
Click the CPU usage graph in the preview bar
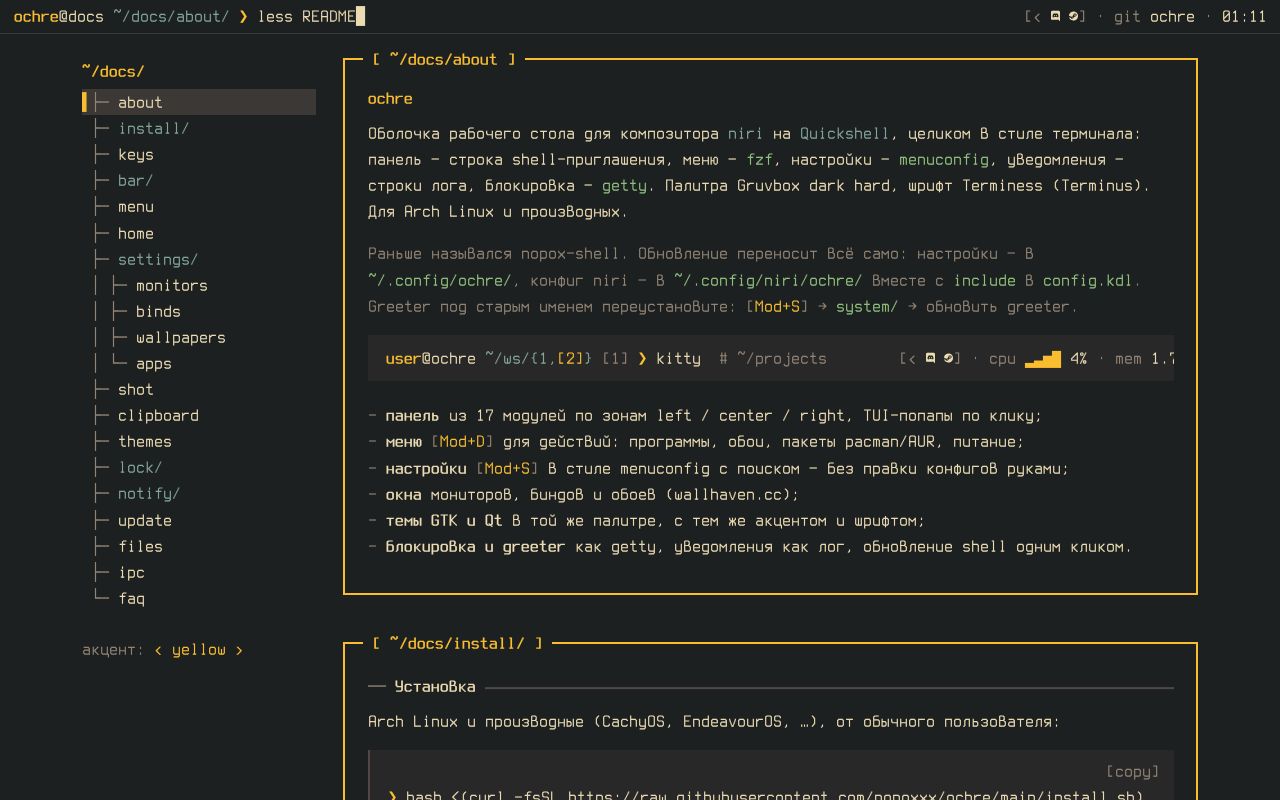1043,358
